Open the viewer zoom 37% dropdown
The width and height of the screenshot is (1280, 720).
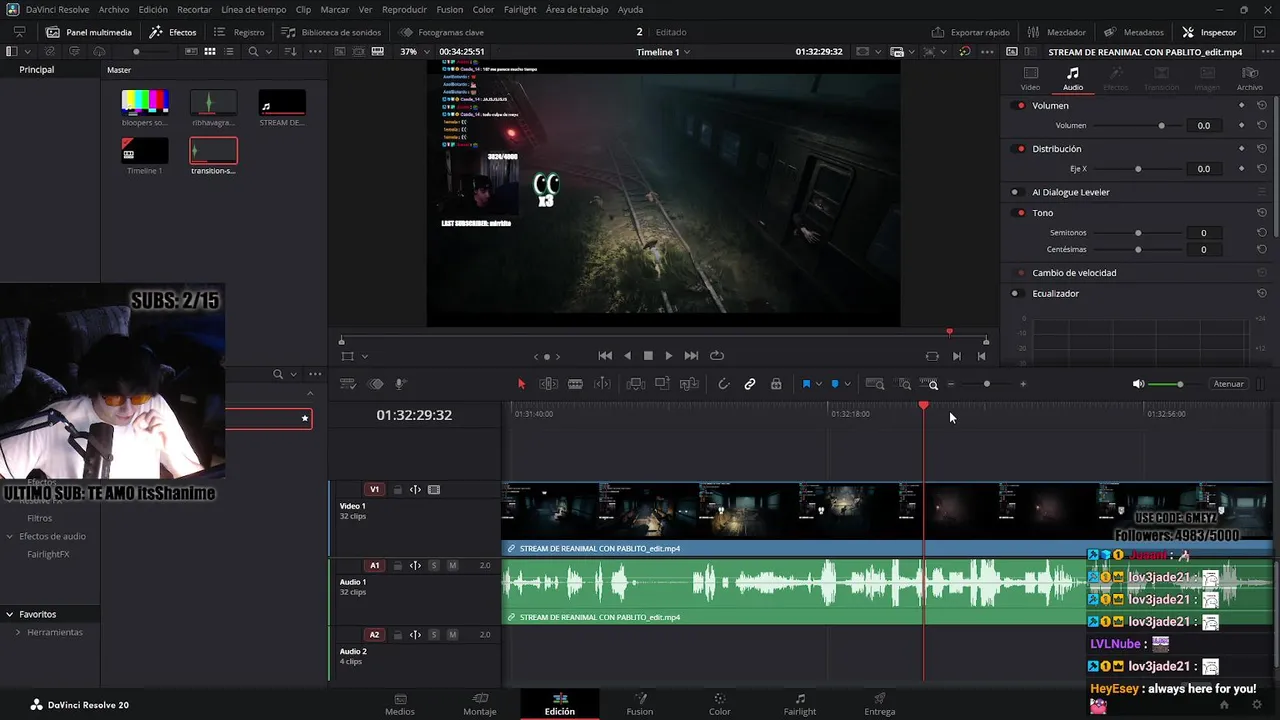pyautogui.click(x=415, y=52)
